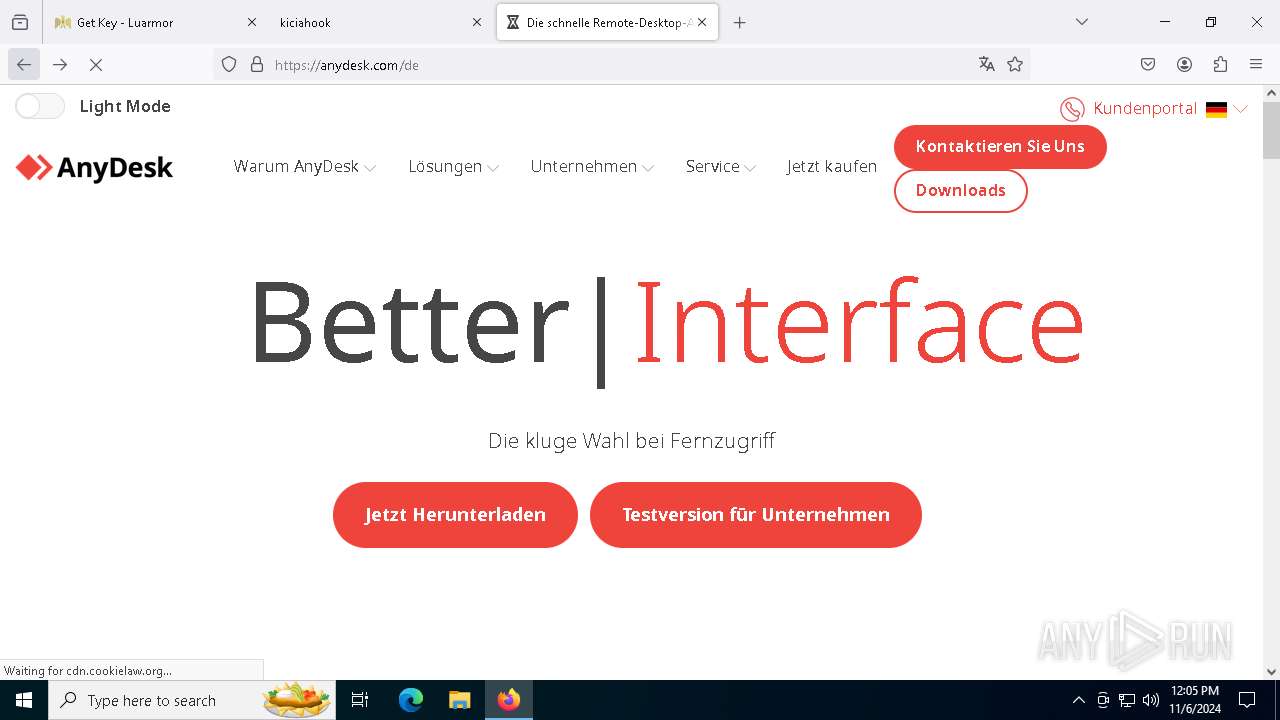Expand the Lösungen menu
This screenshot has width=1280, height=720.
[454, 167]
